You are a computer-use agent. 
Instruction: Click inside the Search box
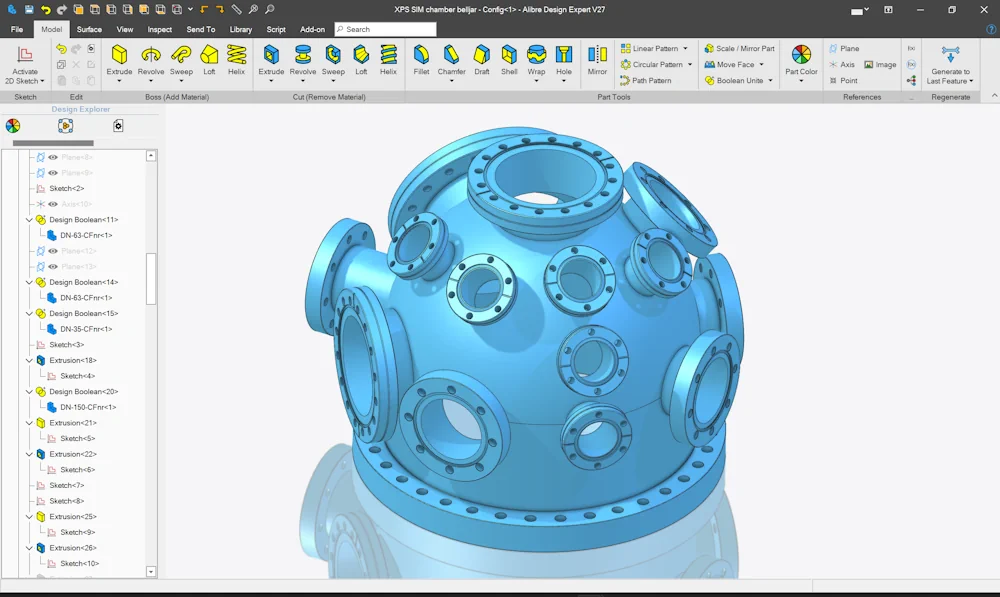pos(385,29)
